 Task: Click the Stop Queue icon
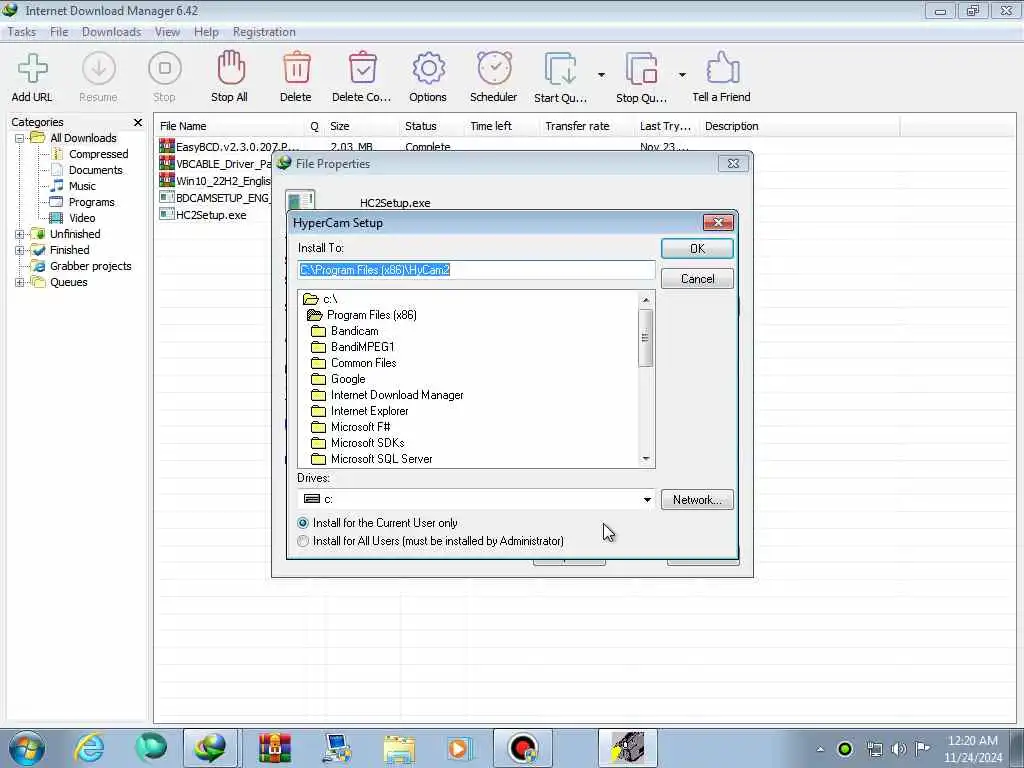(x=641, y=77)
